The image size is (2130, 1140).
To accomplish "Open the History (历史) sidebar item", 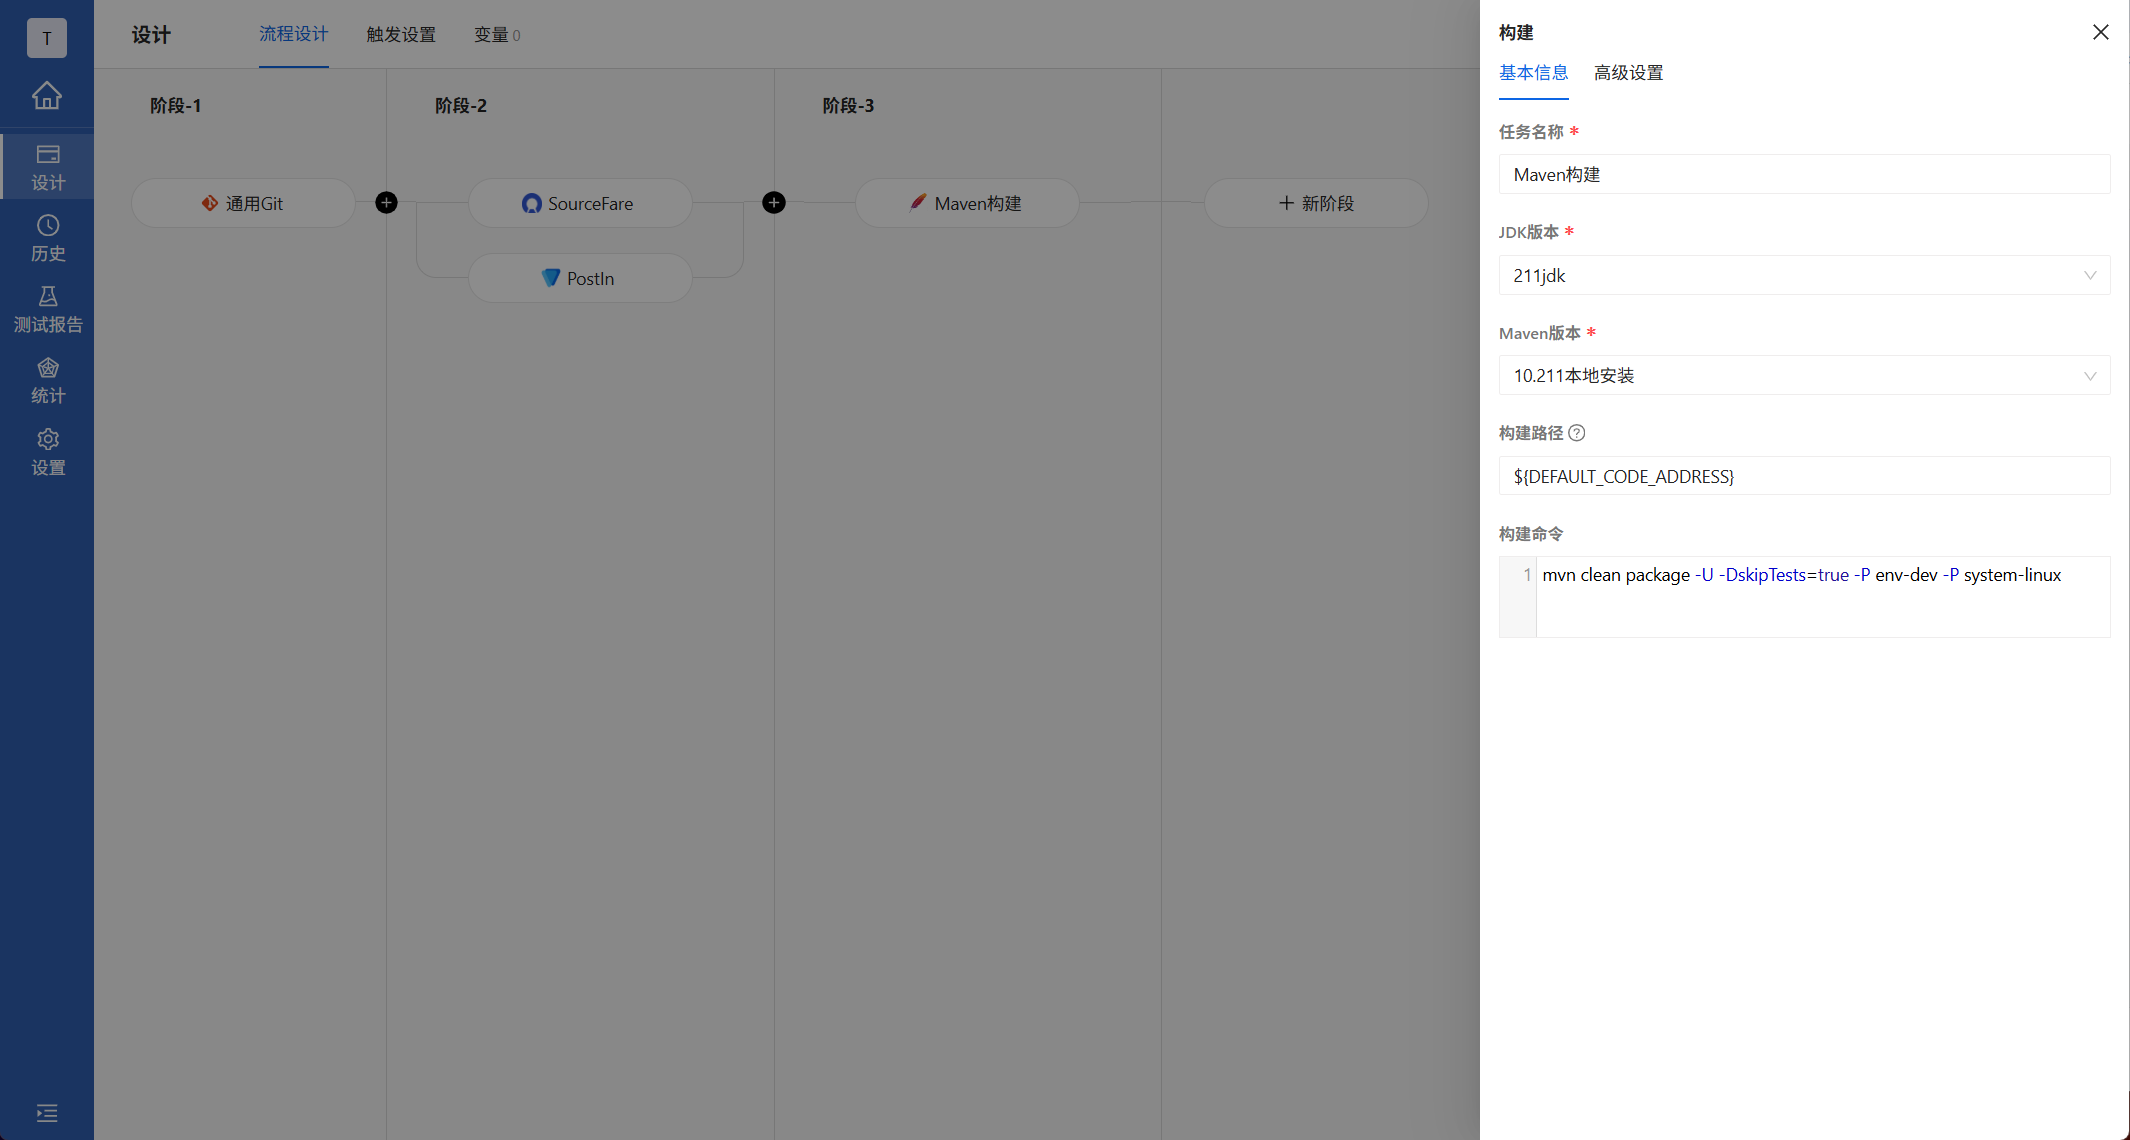I will point(47,238).
